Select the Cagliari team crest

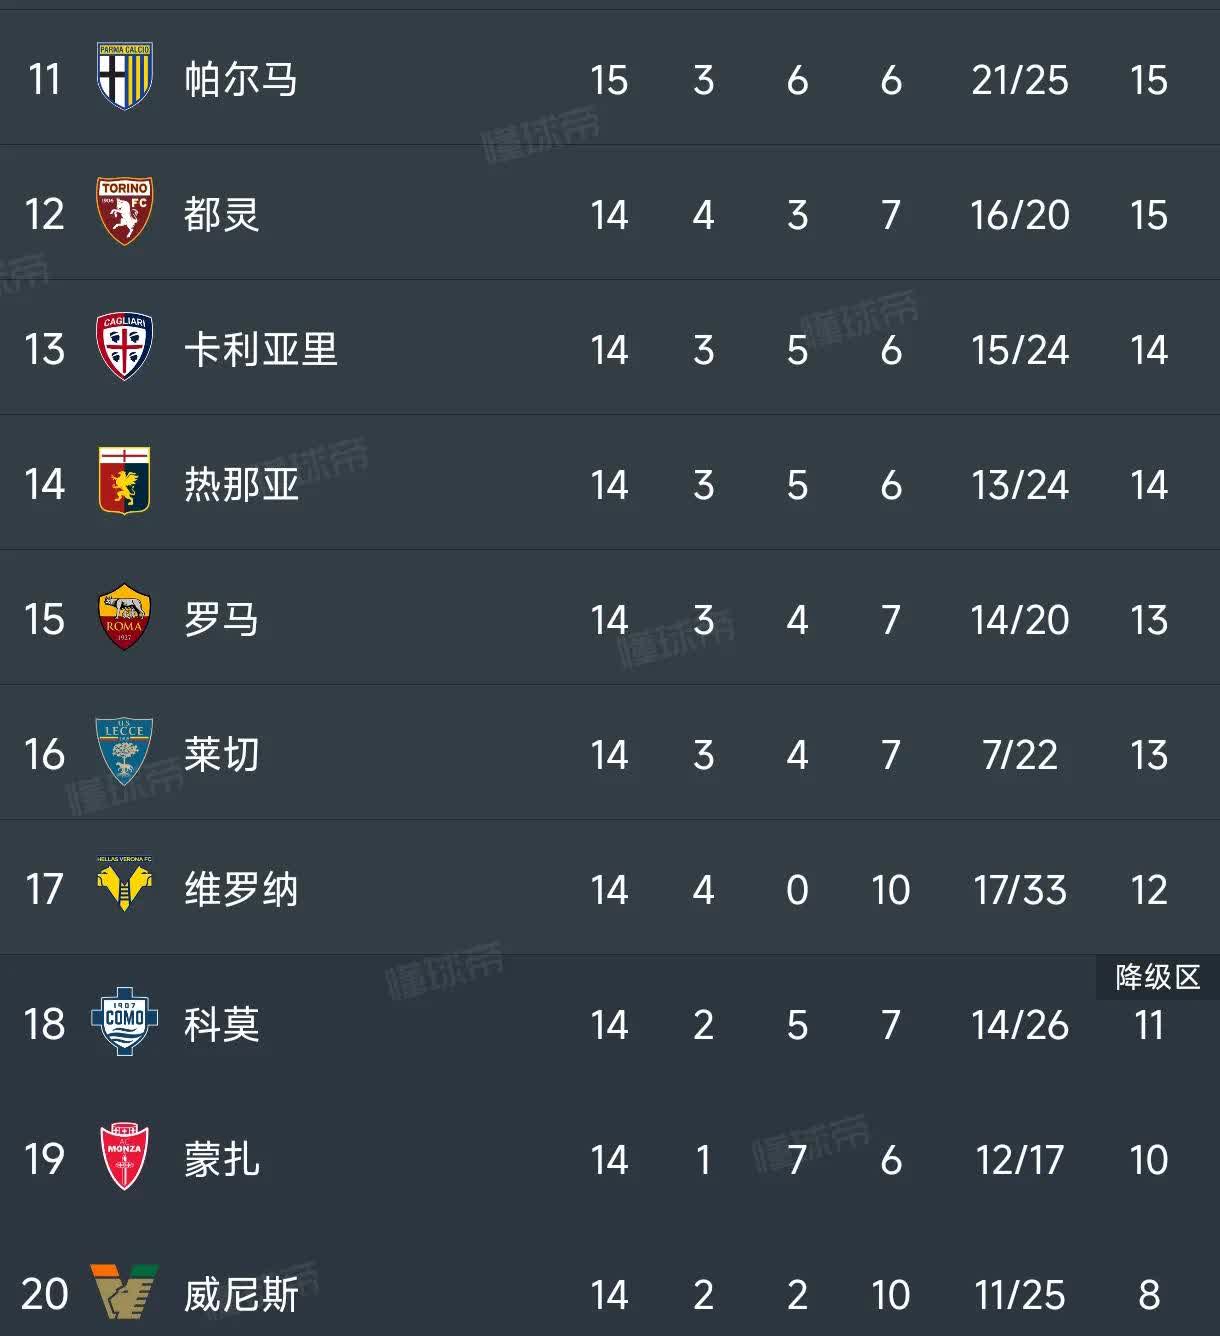[x=124, y=346]
